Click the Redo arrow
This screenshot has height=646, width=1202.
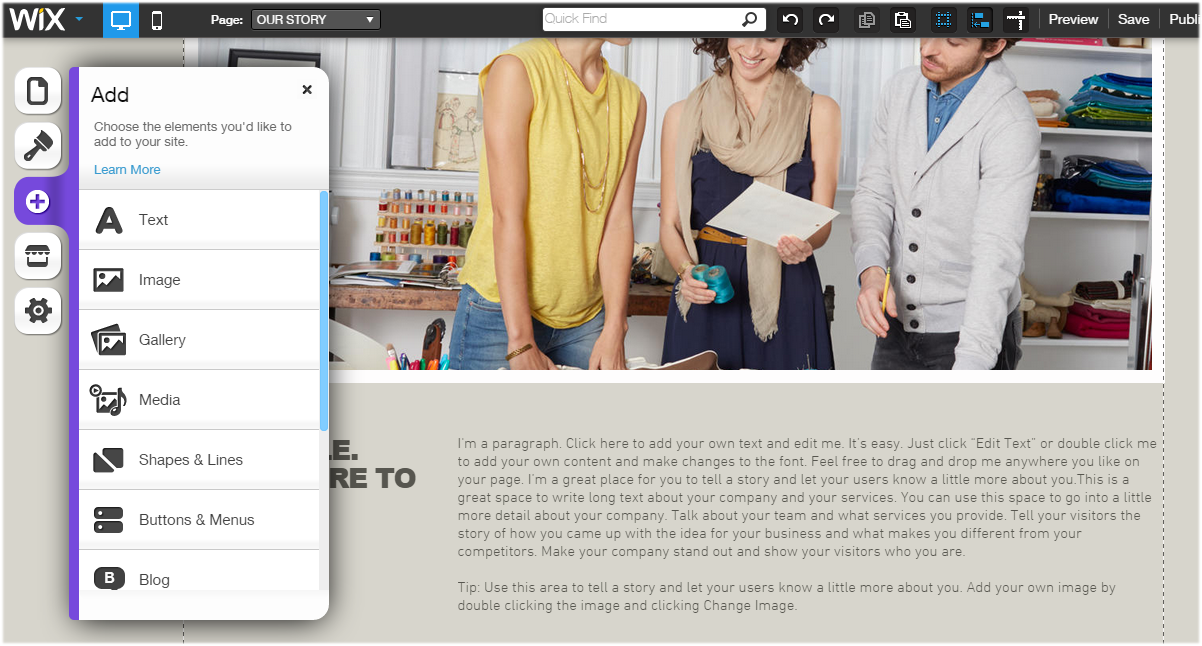pyautogui.click(x=825, y=19)
